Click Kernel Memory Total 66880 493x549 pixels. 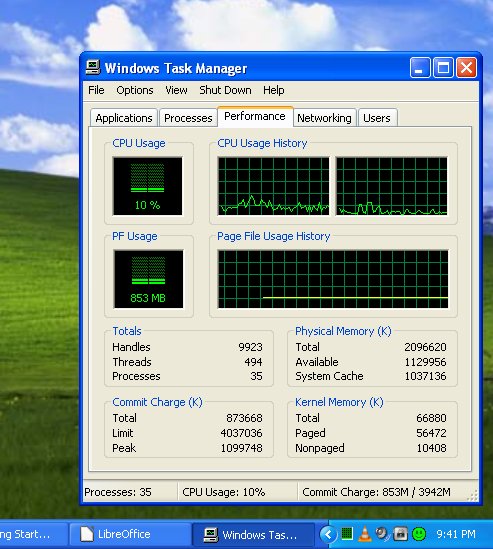click(x=431, y=418)
